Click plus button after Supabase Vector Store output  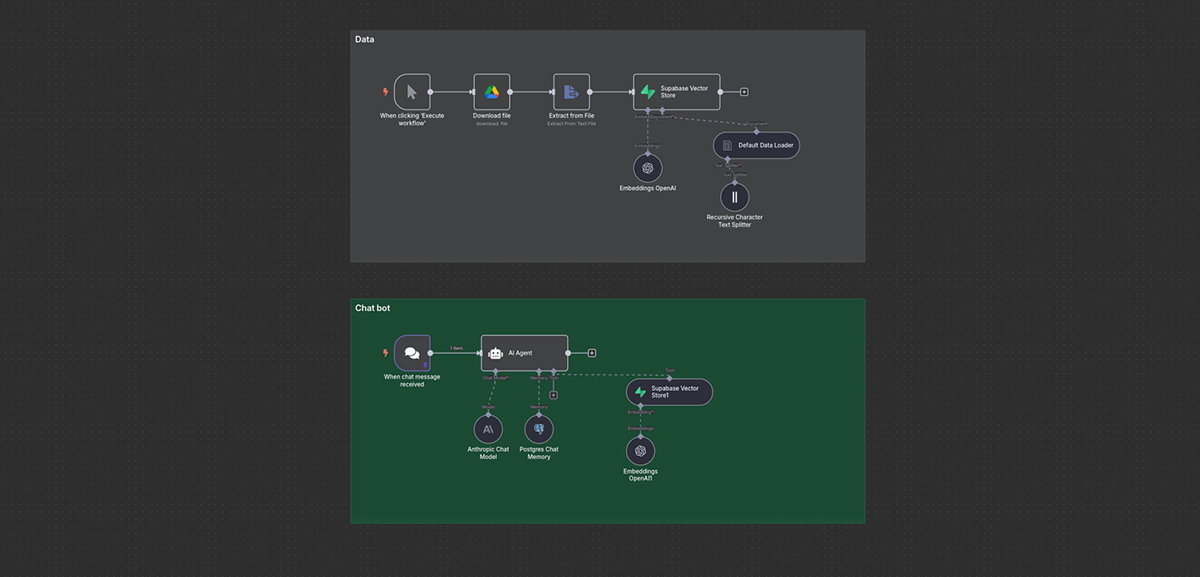(744, 92)
